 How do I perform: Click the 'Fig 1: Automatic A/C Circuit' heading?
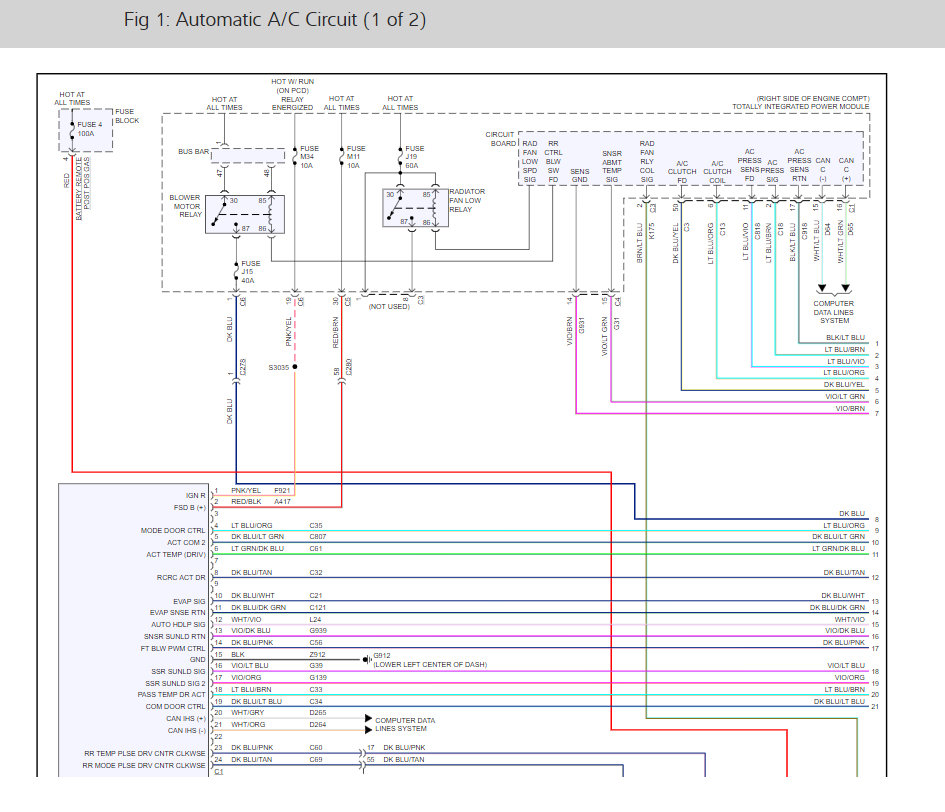click(275, 20)
